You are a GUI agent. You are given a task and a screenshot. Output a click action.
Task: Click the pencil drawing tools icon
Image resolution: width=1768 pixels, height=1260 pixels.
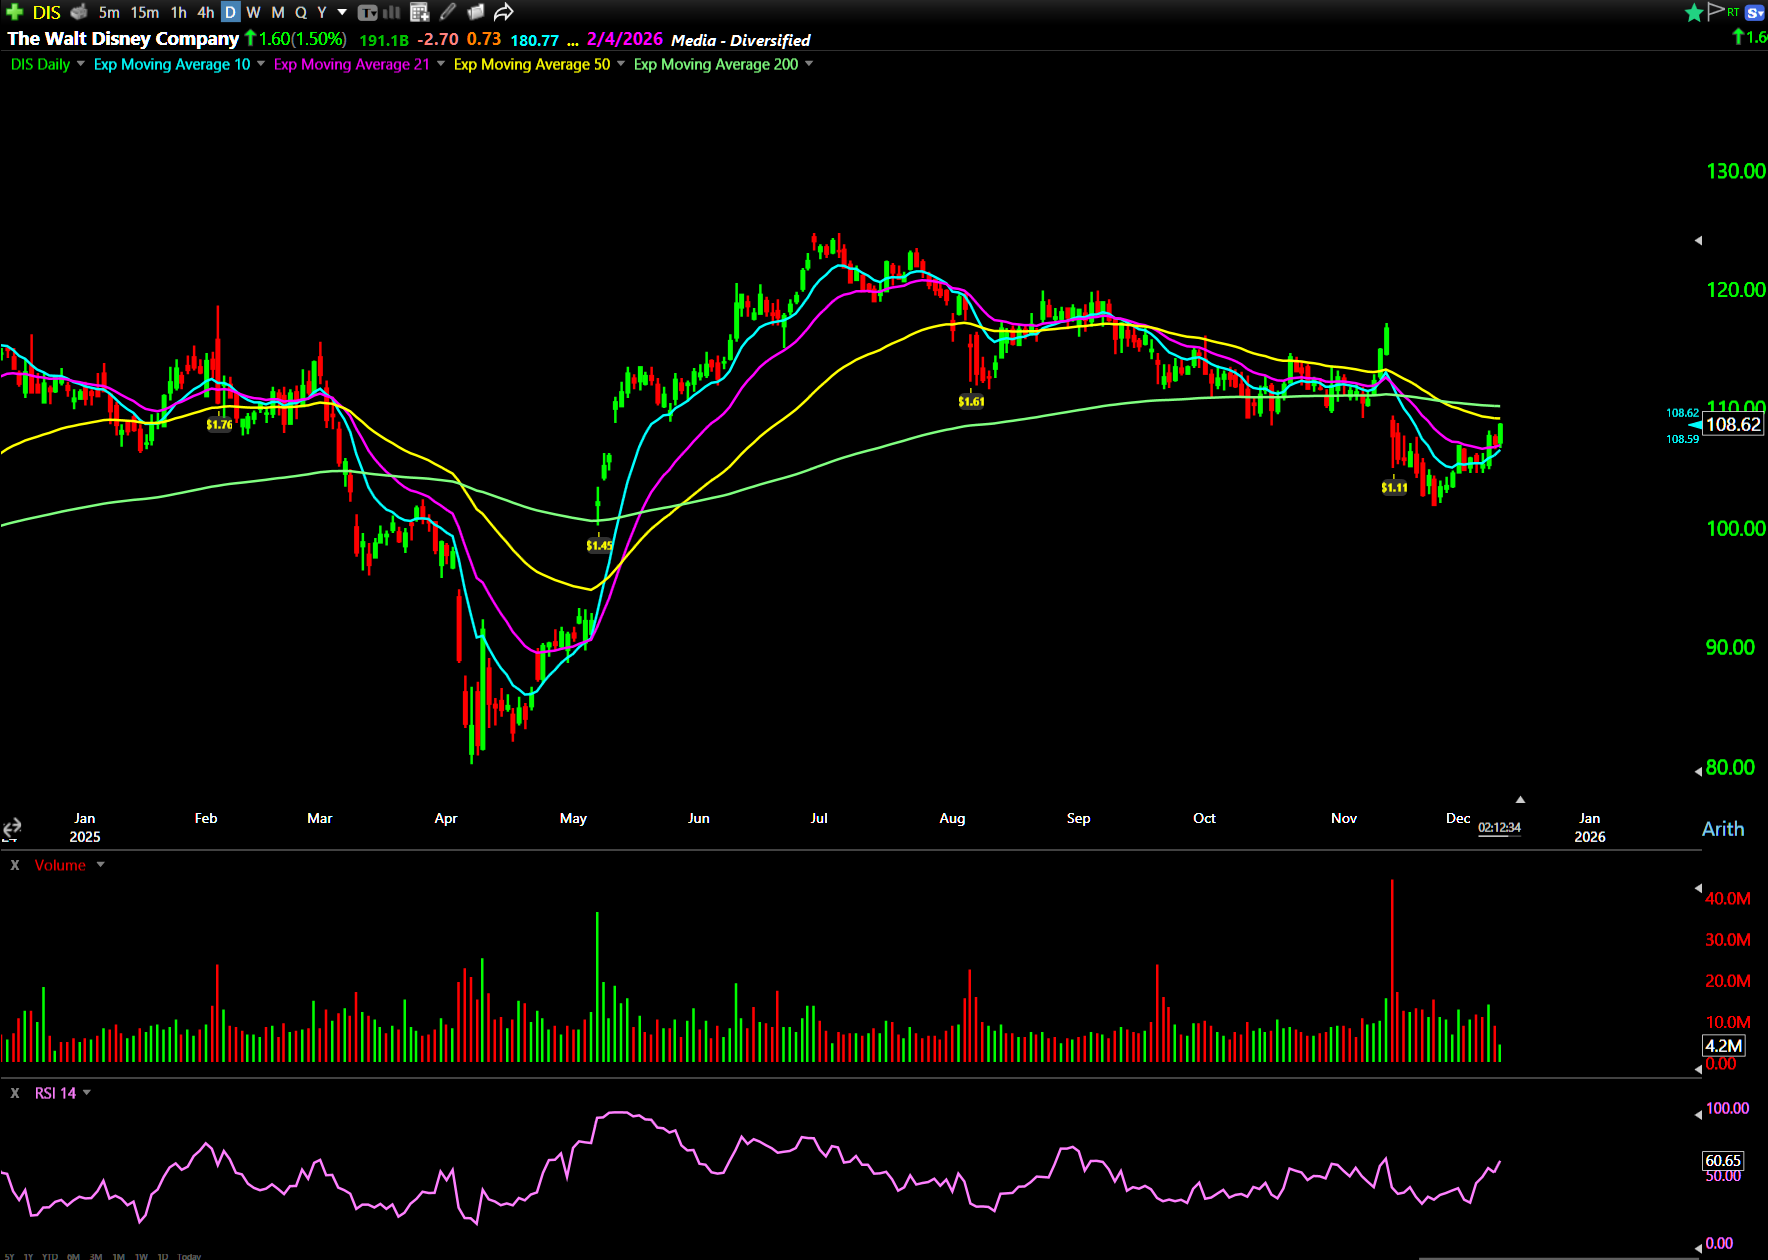click(448, 12)
